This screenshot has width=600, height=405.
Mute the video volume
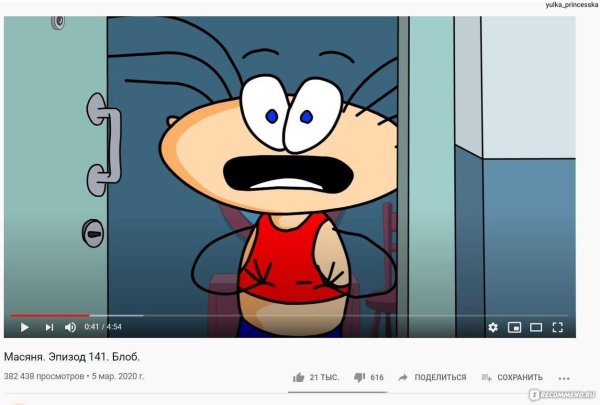tap(70, 327)
